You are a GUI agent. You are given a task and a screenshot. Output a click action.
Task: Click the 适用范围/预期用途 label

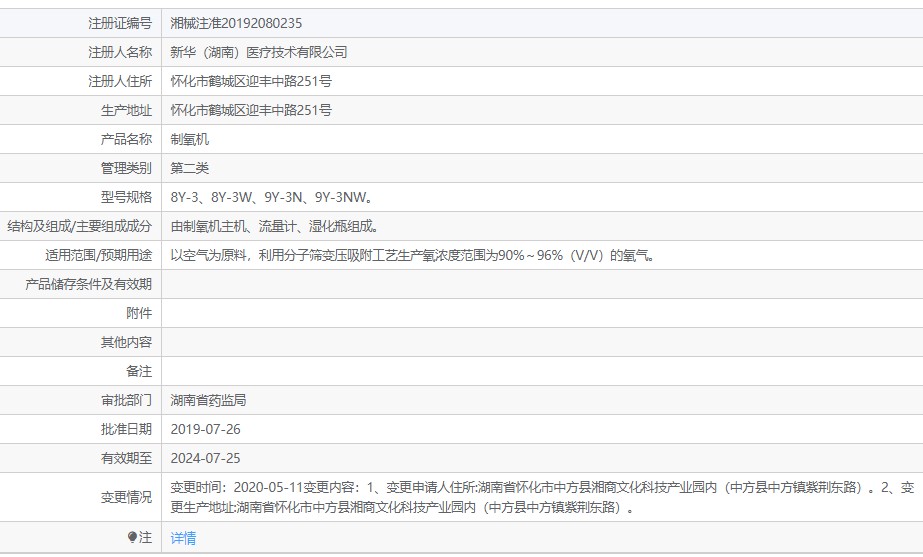pyautogui.click(x=98, y=256)
